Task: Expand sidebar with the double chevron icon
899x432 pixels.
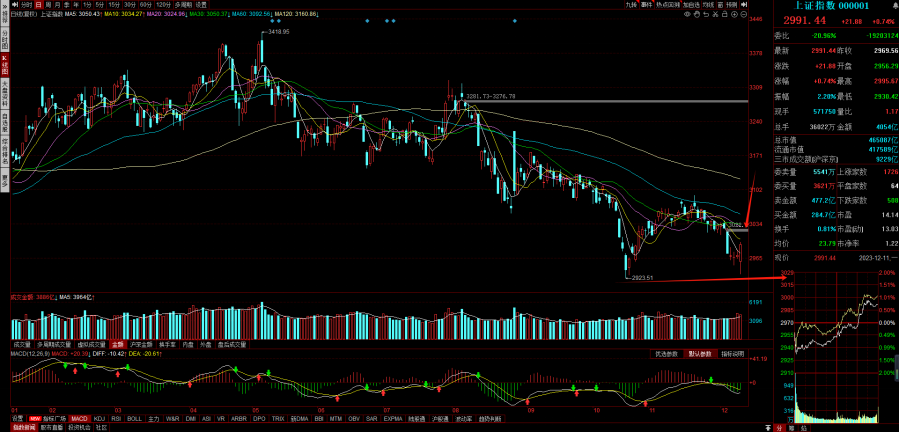Action: tap(5, 6)
